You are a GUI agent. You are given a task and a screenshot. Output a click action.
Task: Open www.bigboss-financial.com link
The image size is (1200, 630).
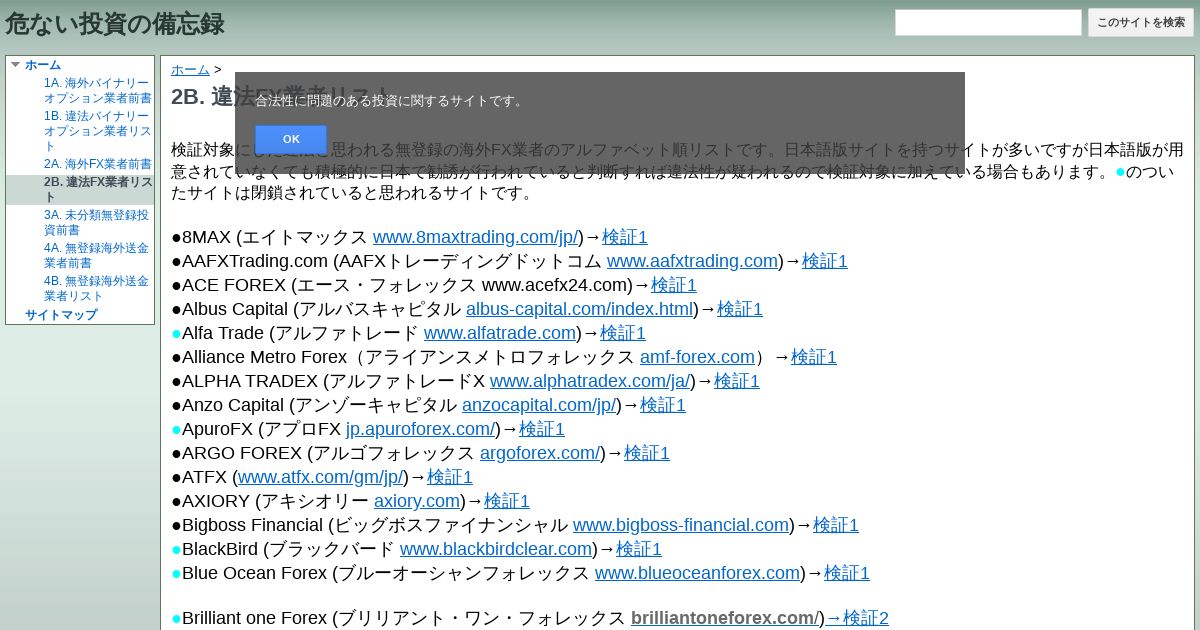pyautogui.click(x=681, y=525)
